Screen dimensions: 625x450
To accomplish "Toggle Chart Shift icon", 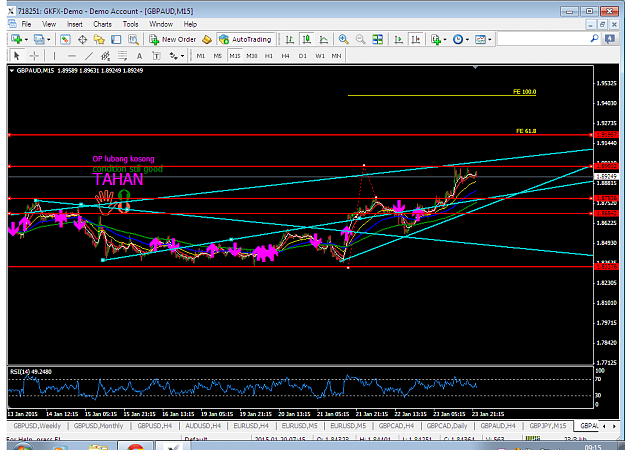I will coord(415,39).
